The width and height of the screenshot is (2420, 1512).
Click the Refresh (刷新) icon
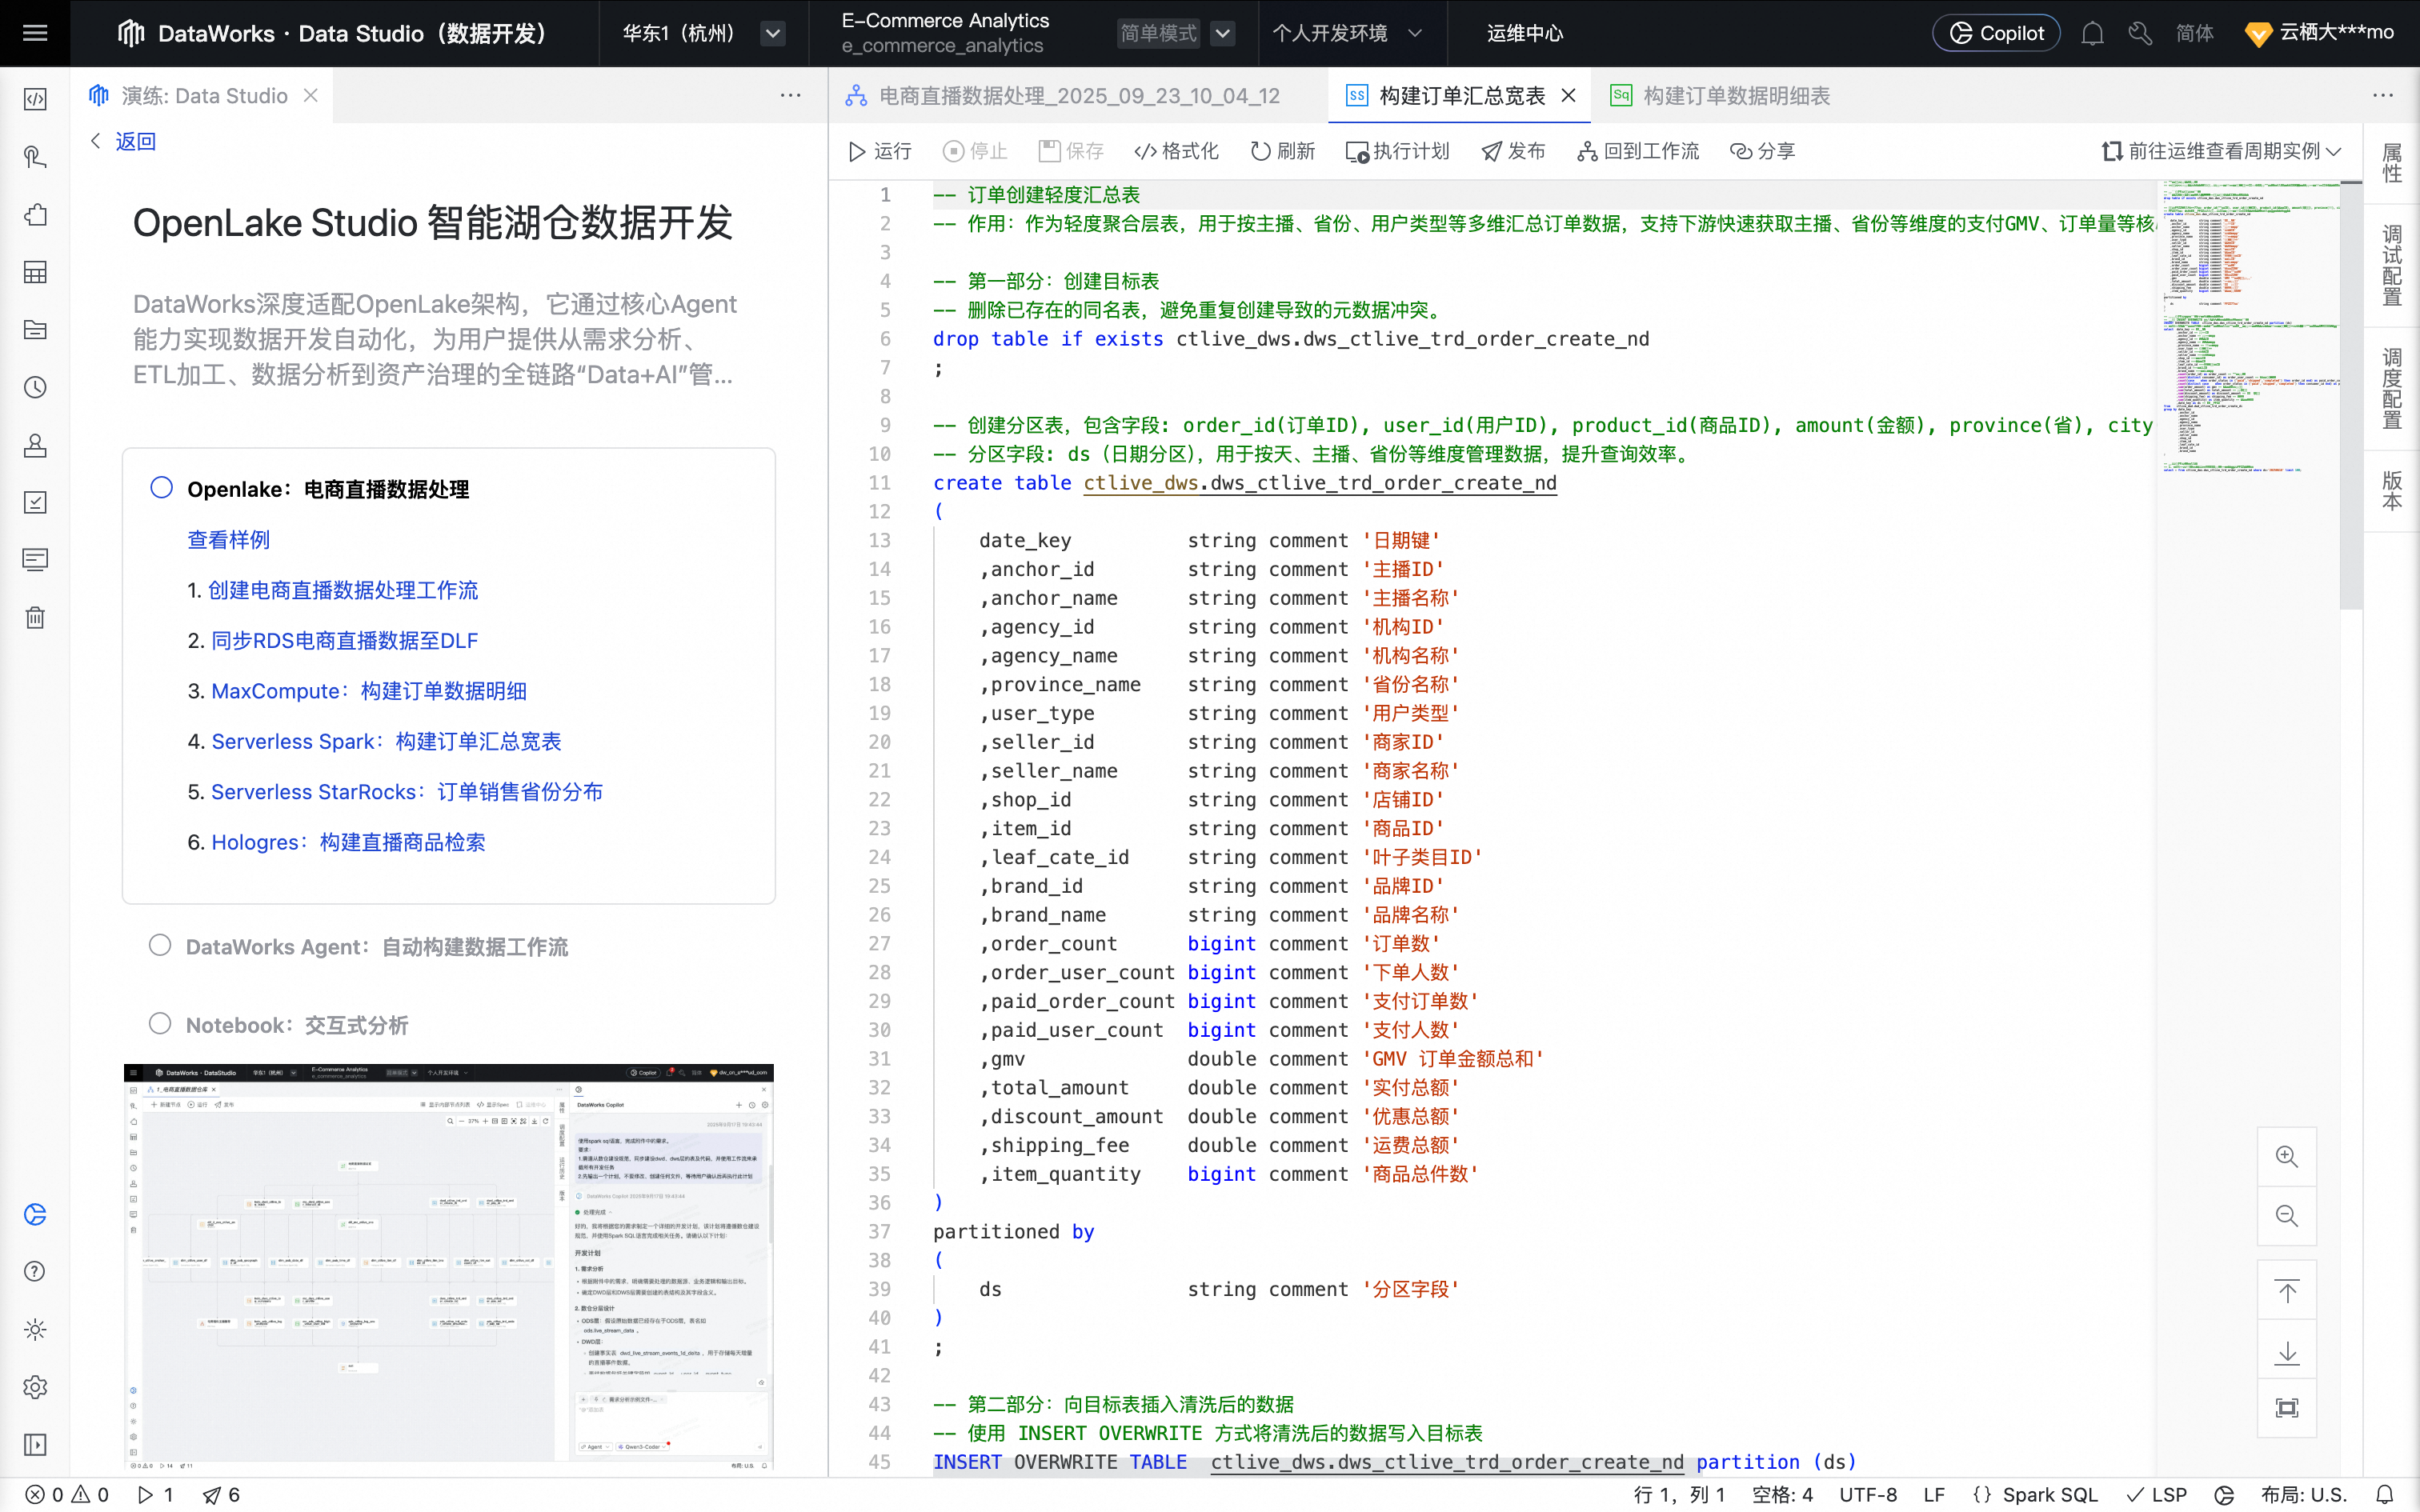pyautogui.click(x=1260, y=151)
